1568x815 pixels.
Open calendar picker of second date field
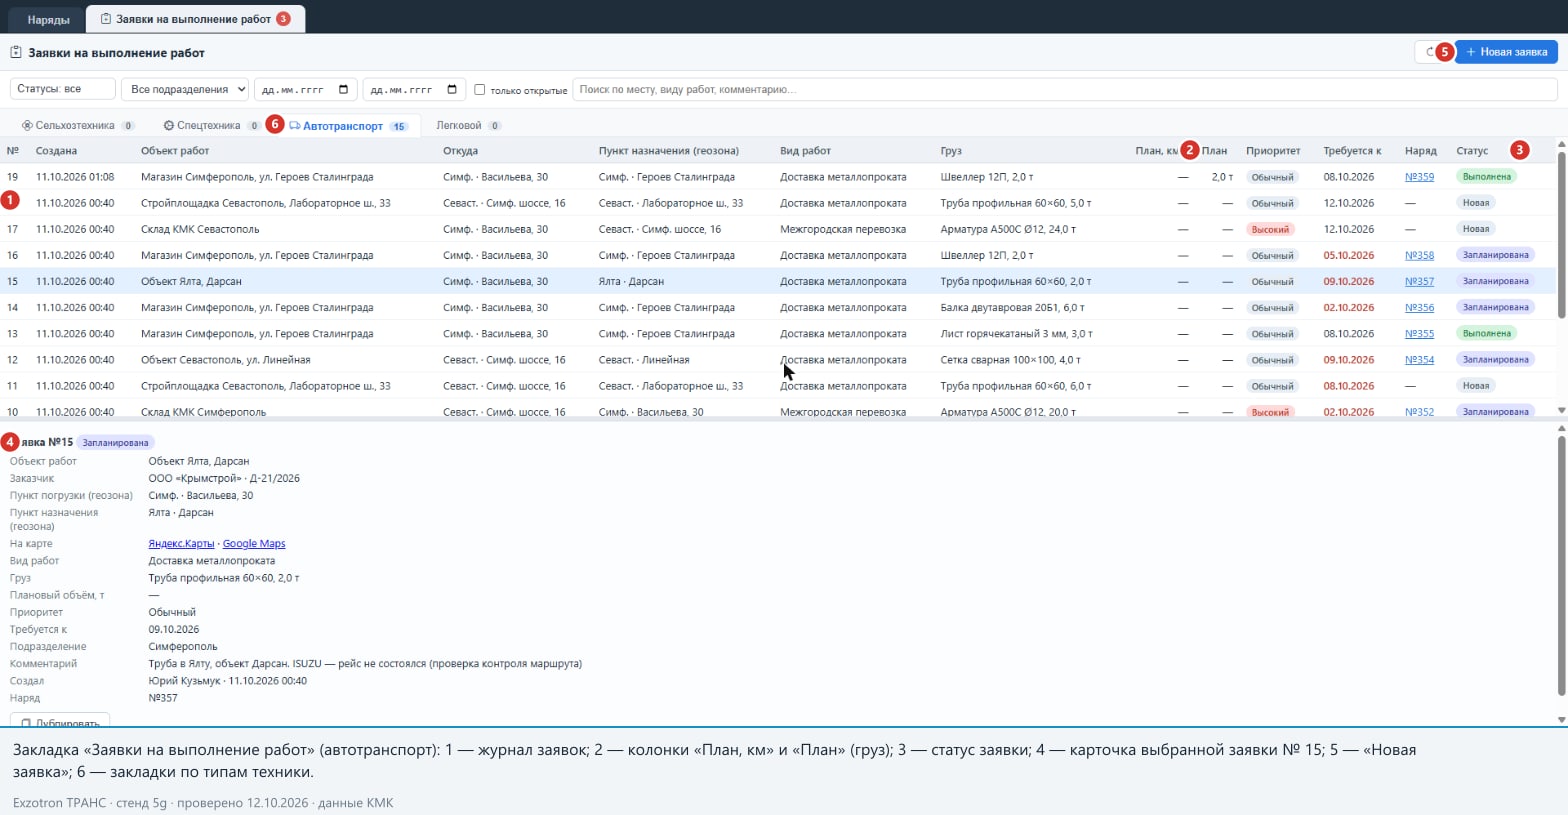tap(452, 89)
